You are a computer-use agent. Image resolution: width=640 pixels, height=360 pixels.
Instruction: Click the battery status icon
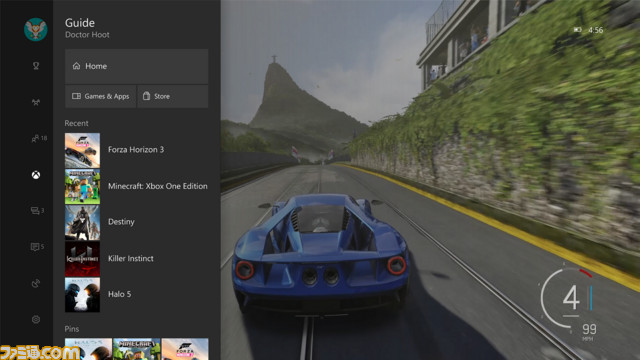pyautogui.click(x=578, y=29)
